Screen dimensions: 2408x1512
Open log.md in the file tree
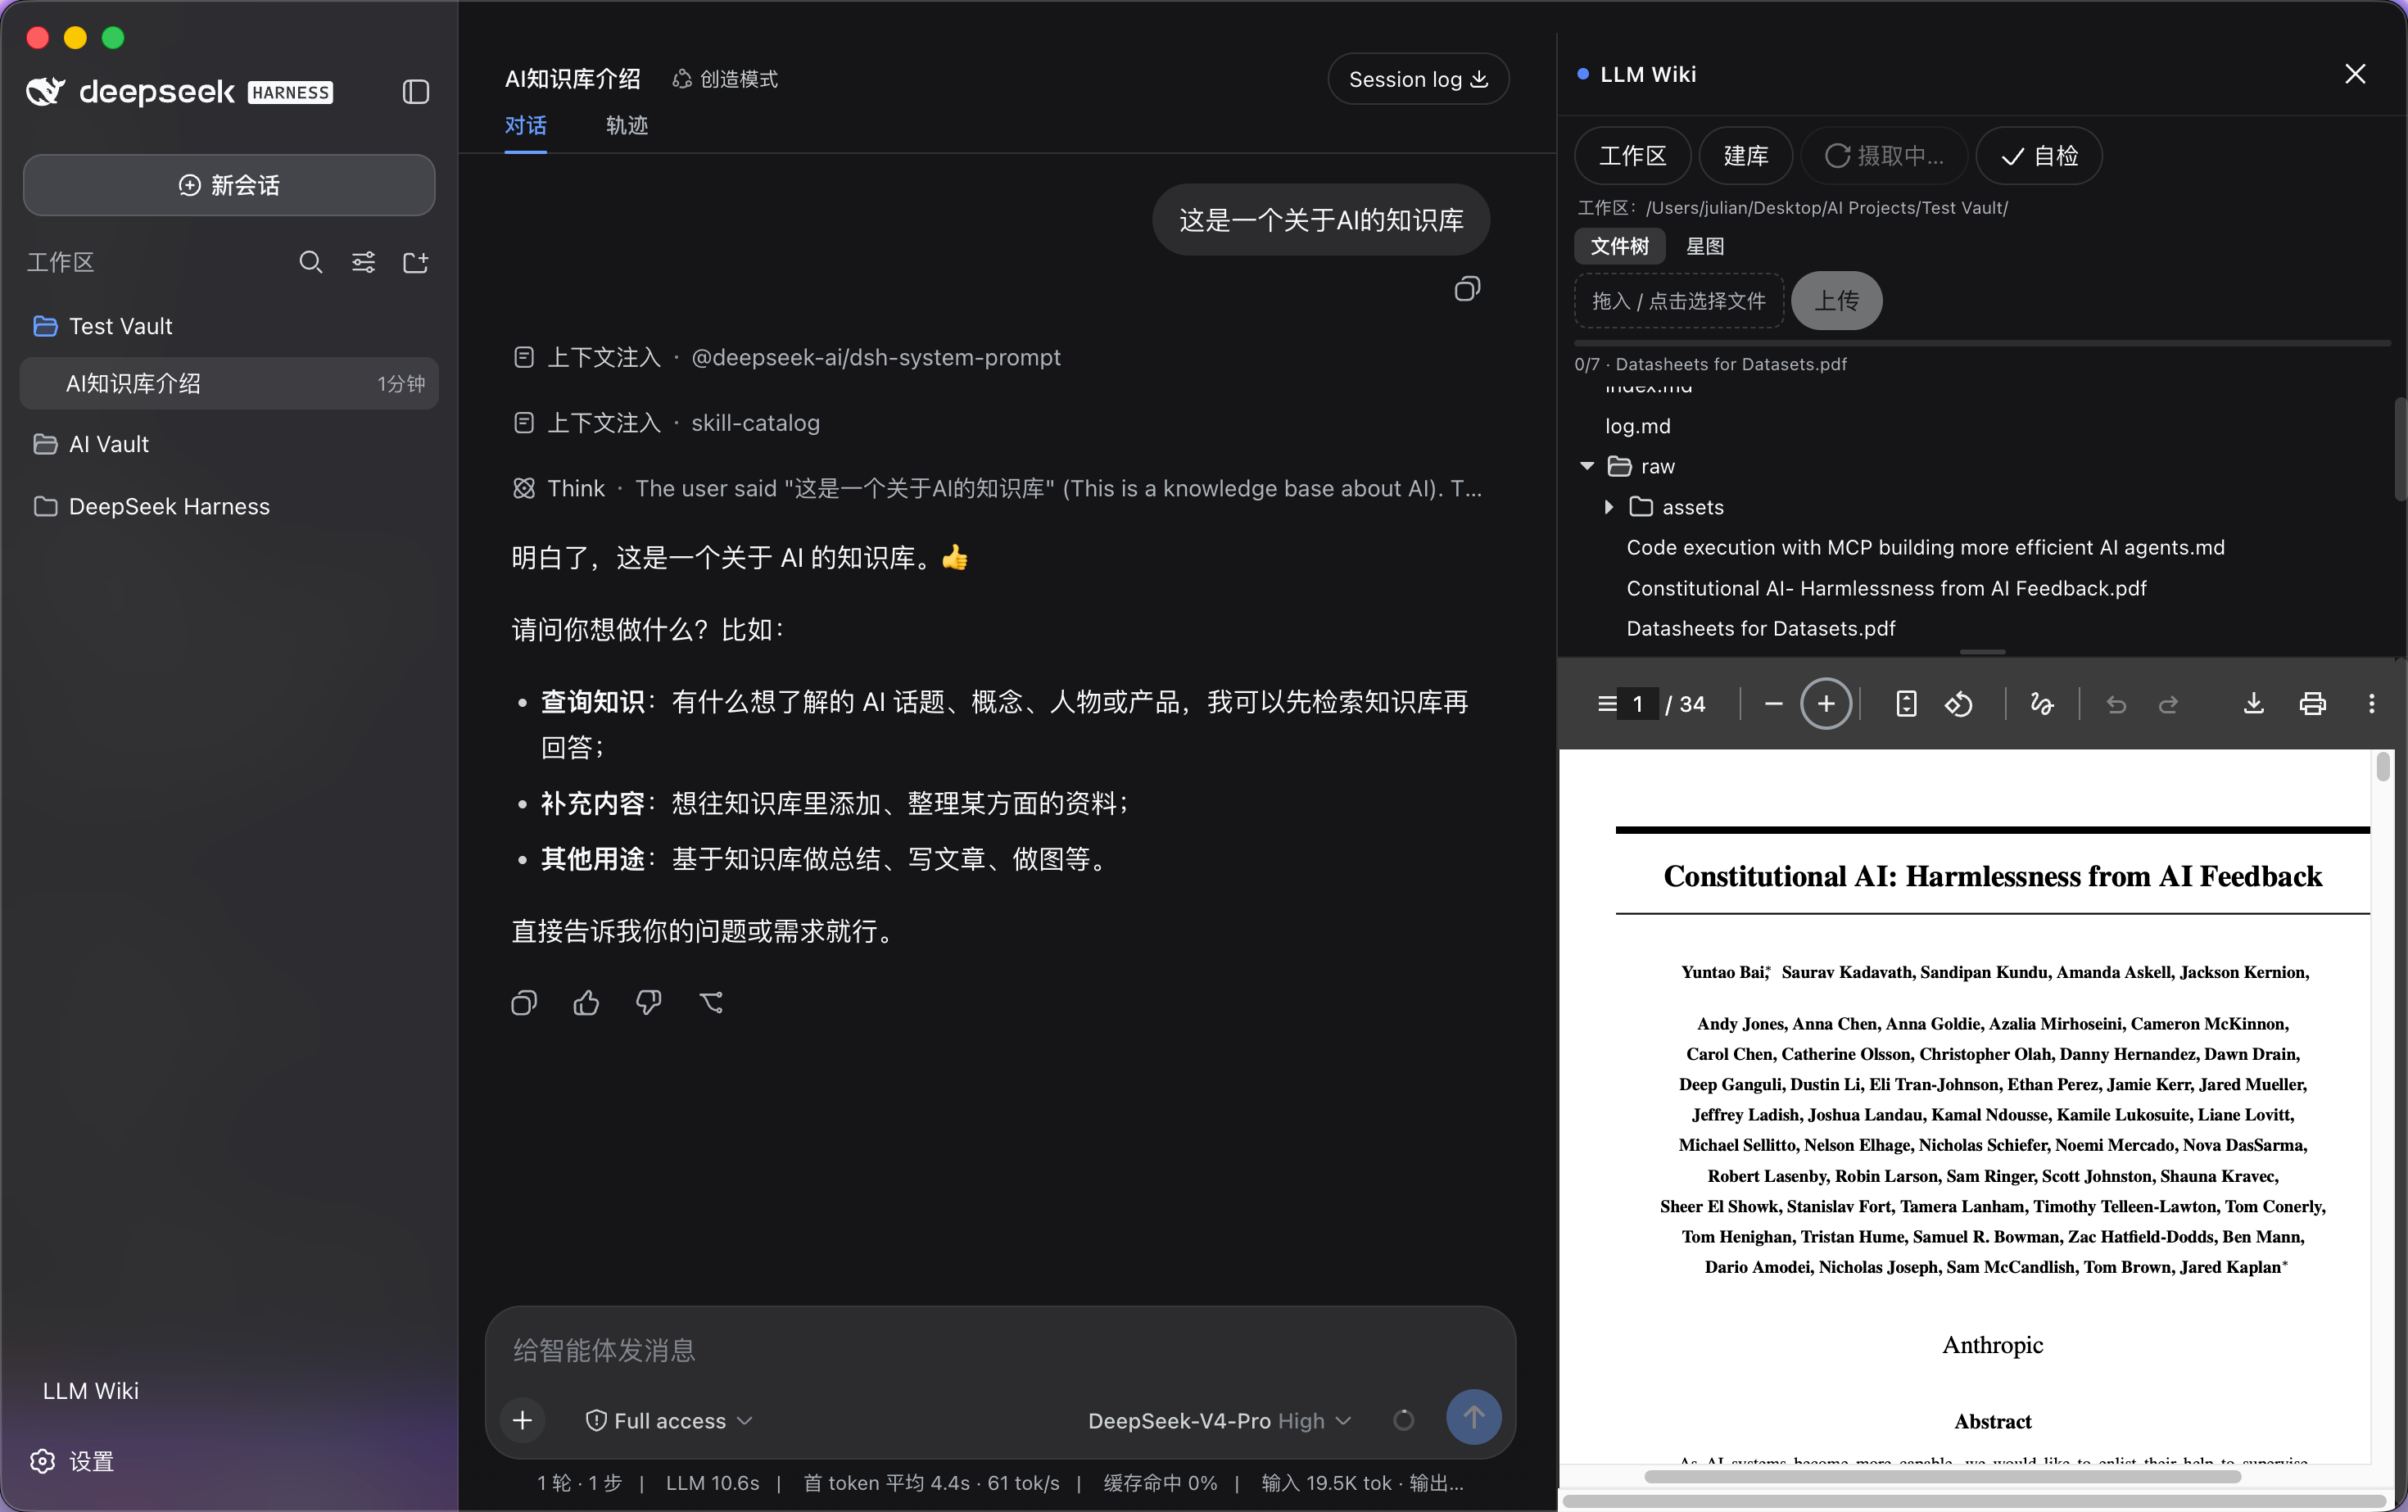(x=1637, y=426)
